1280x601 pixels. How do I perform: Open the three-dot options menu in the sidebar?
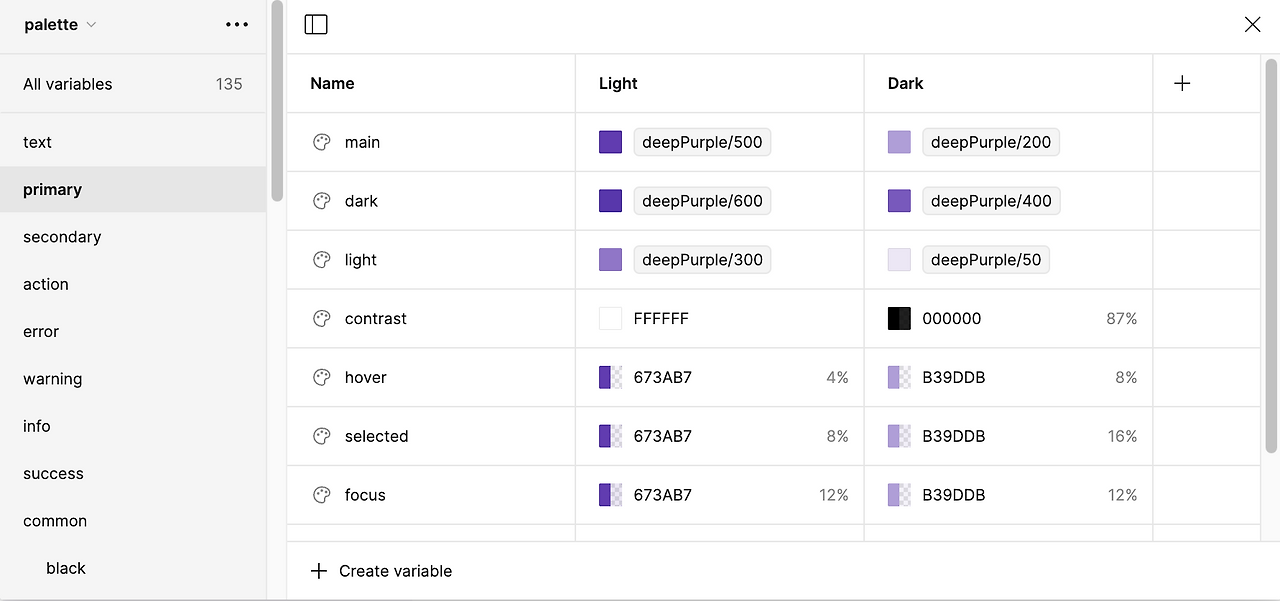237,23
